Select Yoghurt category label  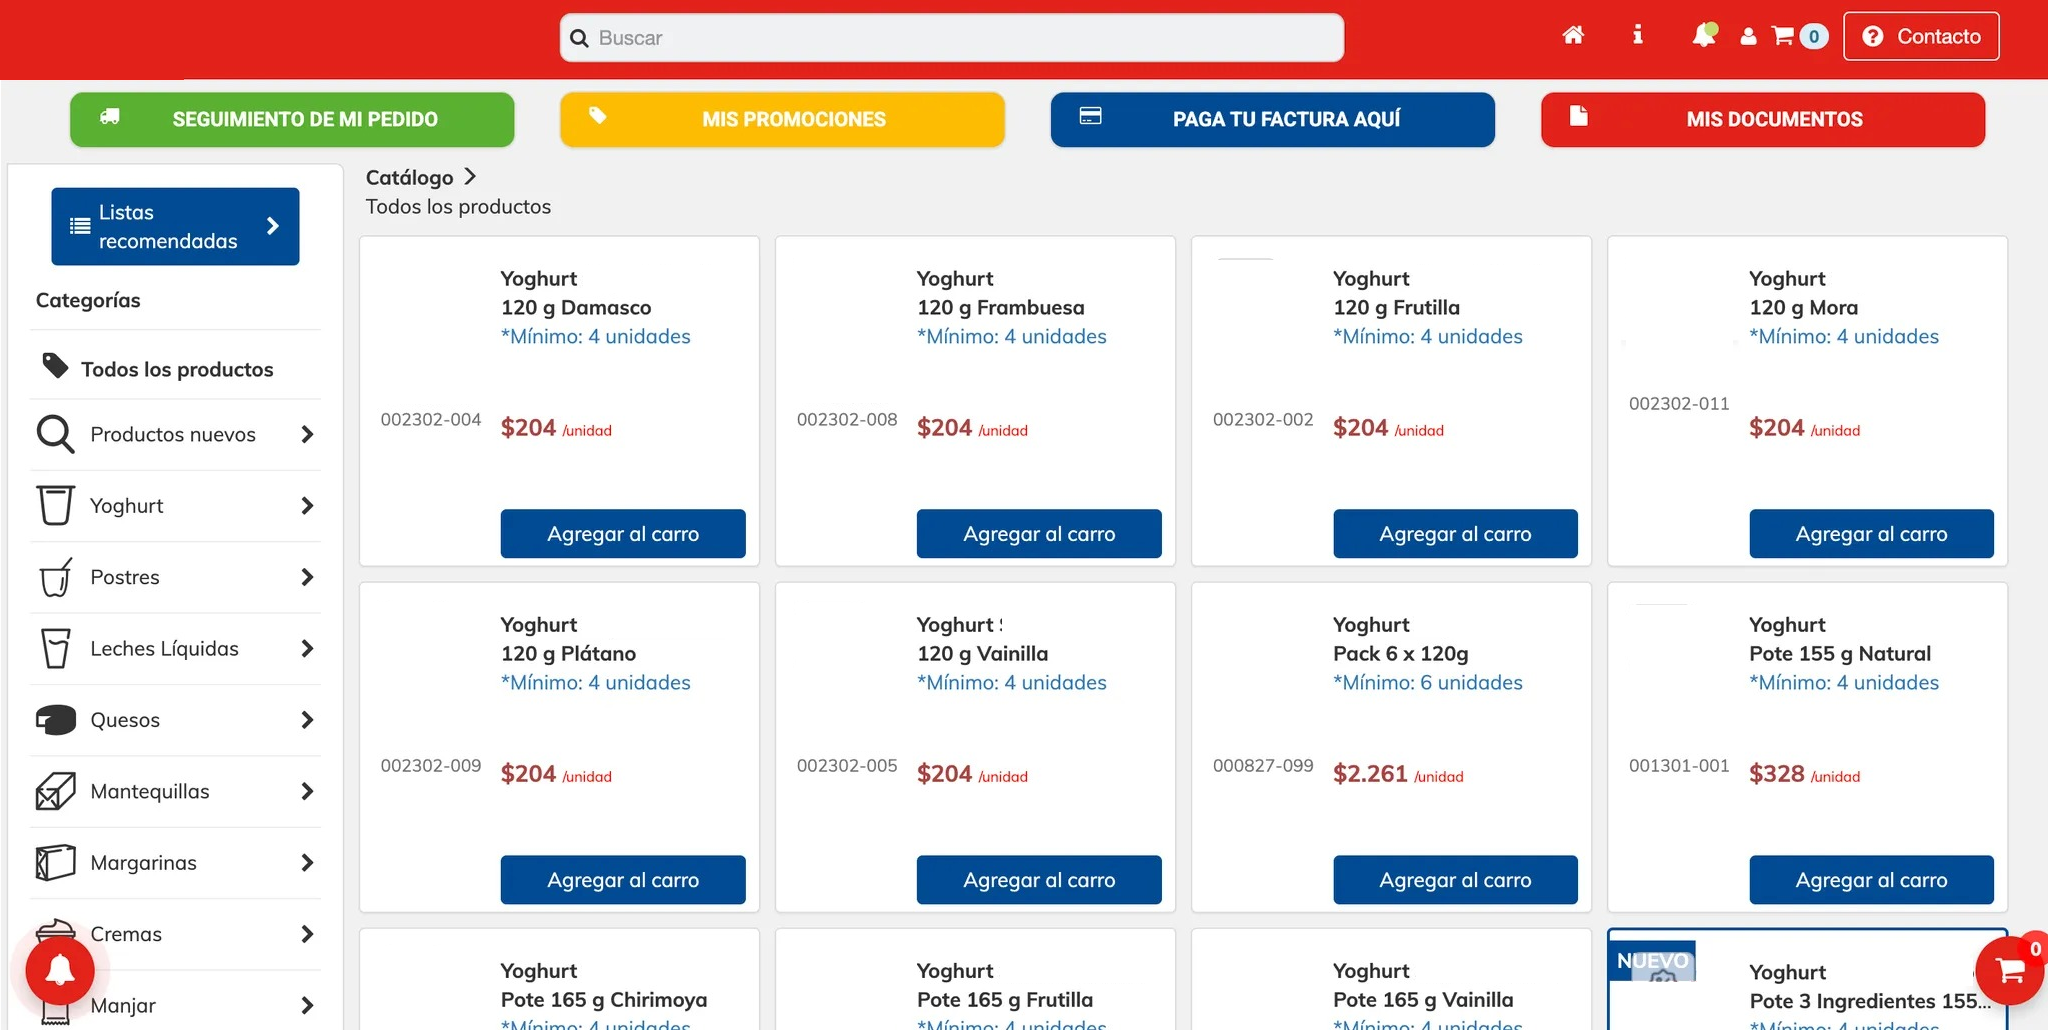tap(127, 506)
